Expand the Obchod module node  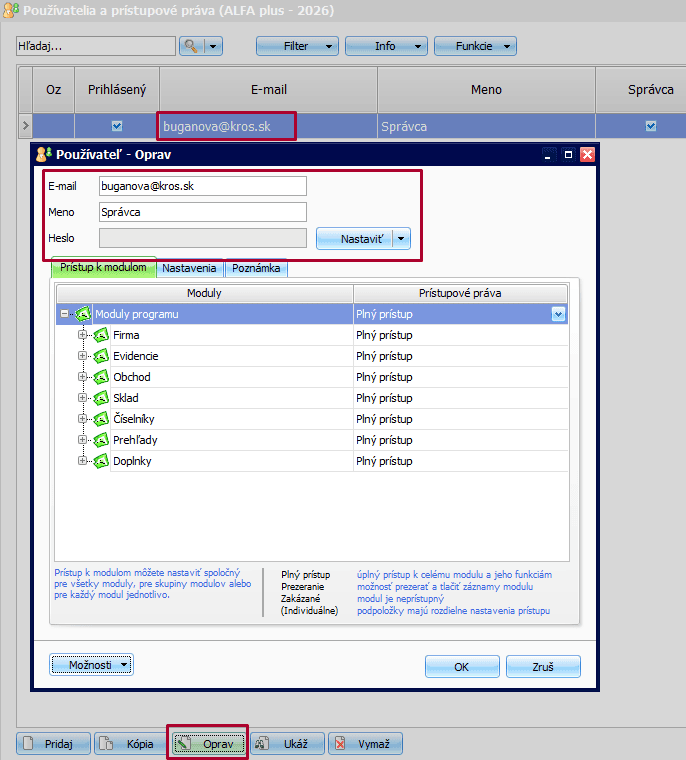[x=82, y=377]
